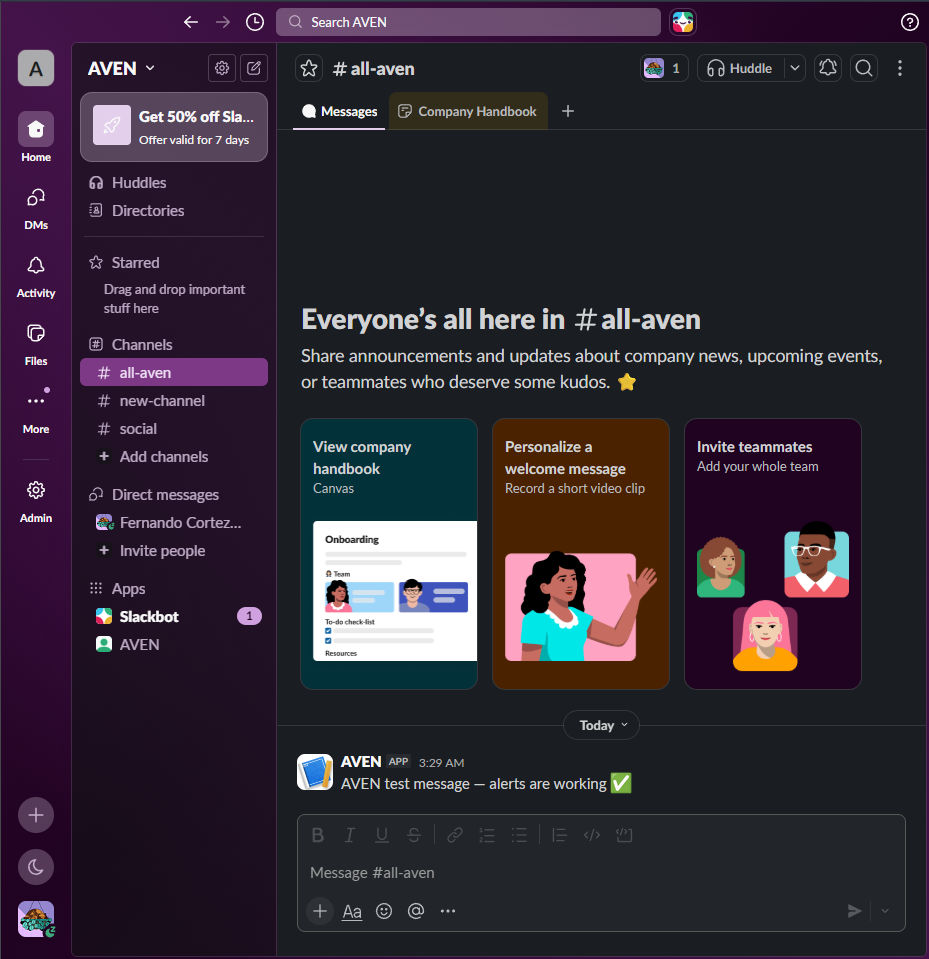
Task: Open the workspace preferences gear icon
Action: tap(222, 68)
